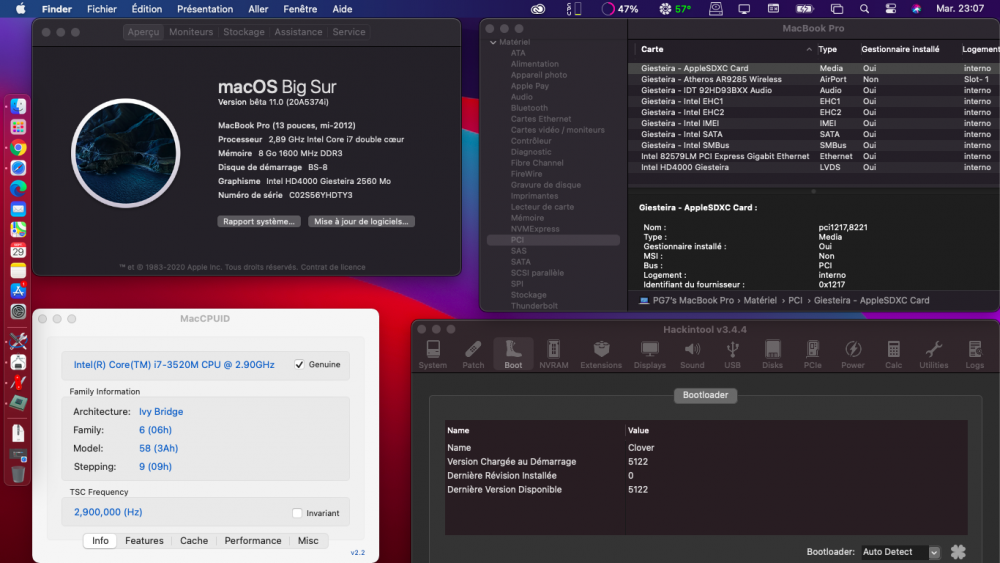The height and width of the screenshot is (563, 1000).
Task: Open the NVRAM section in Hackintool
Action: point(554,355)
